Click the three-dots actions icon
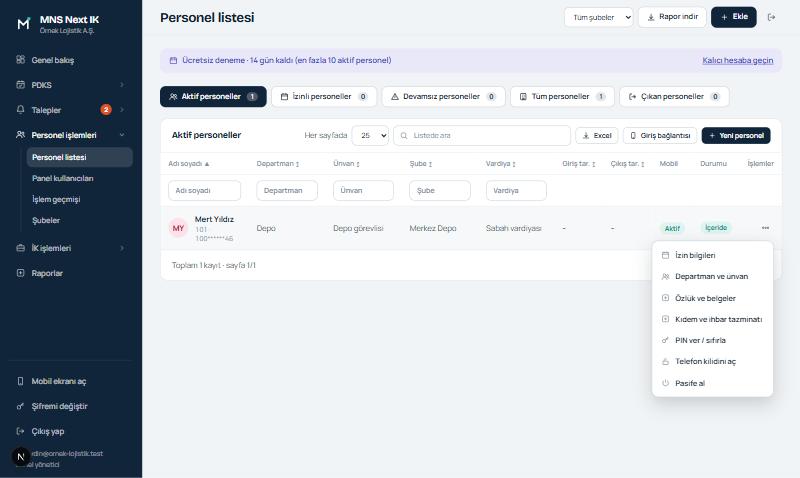Screen dimensions: 800x478 point(765,228)
